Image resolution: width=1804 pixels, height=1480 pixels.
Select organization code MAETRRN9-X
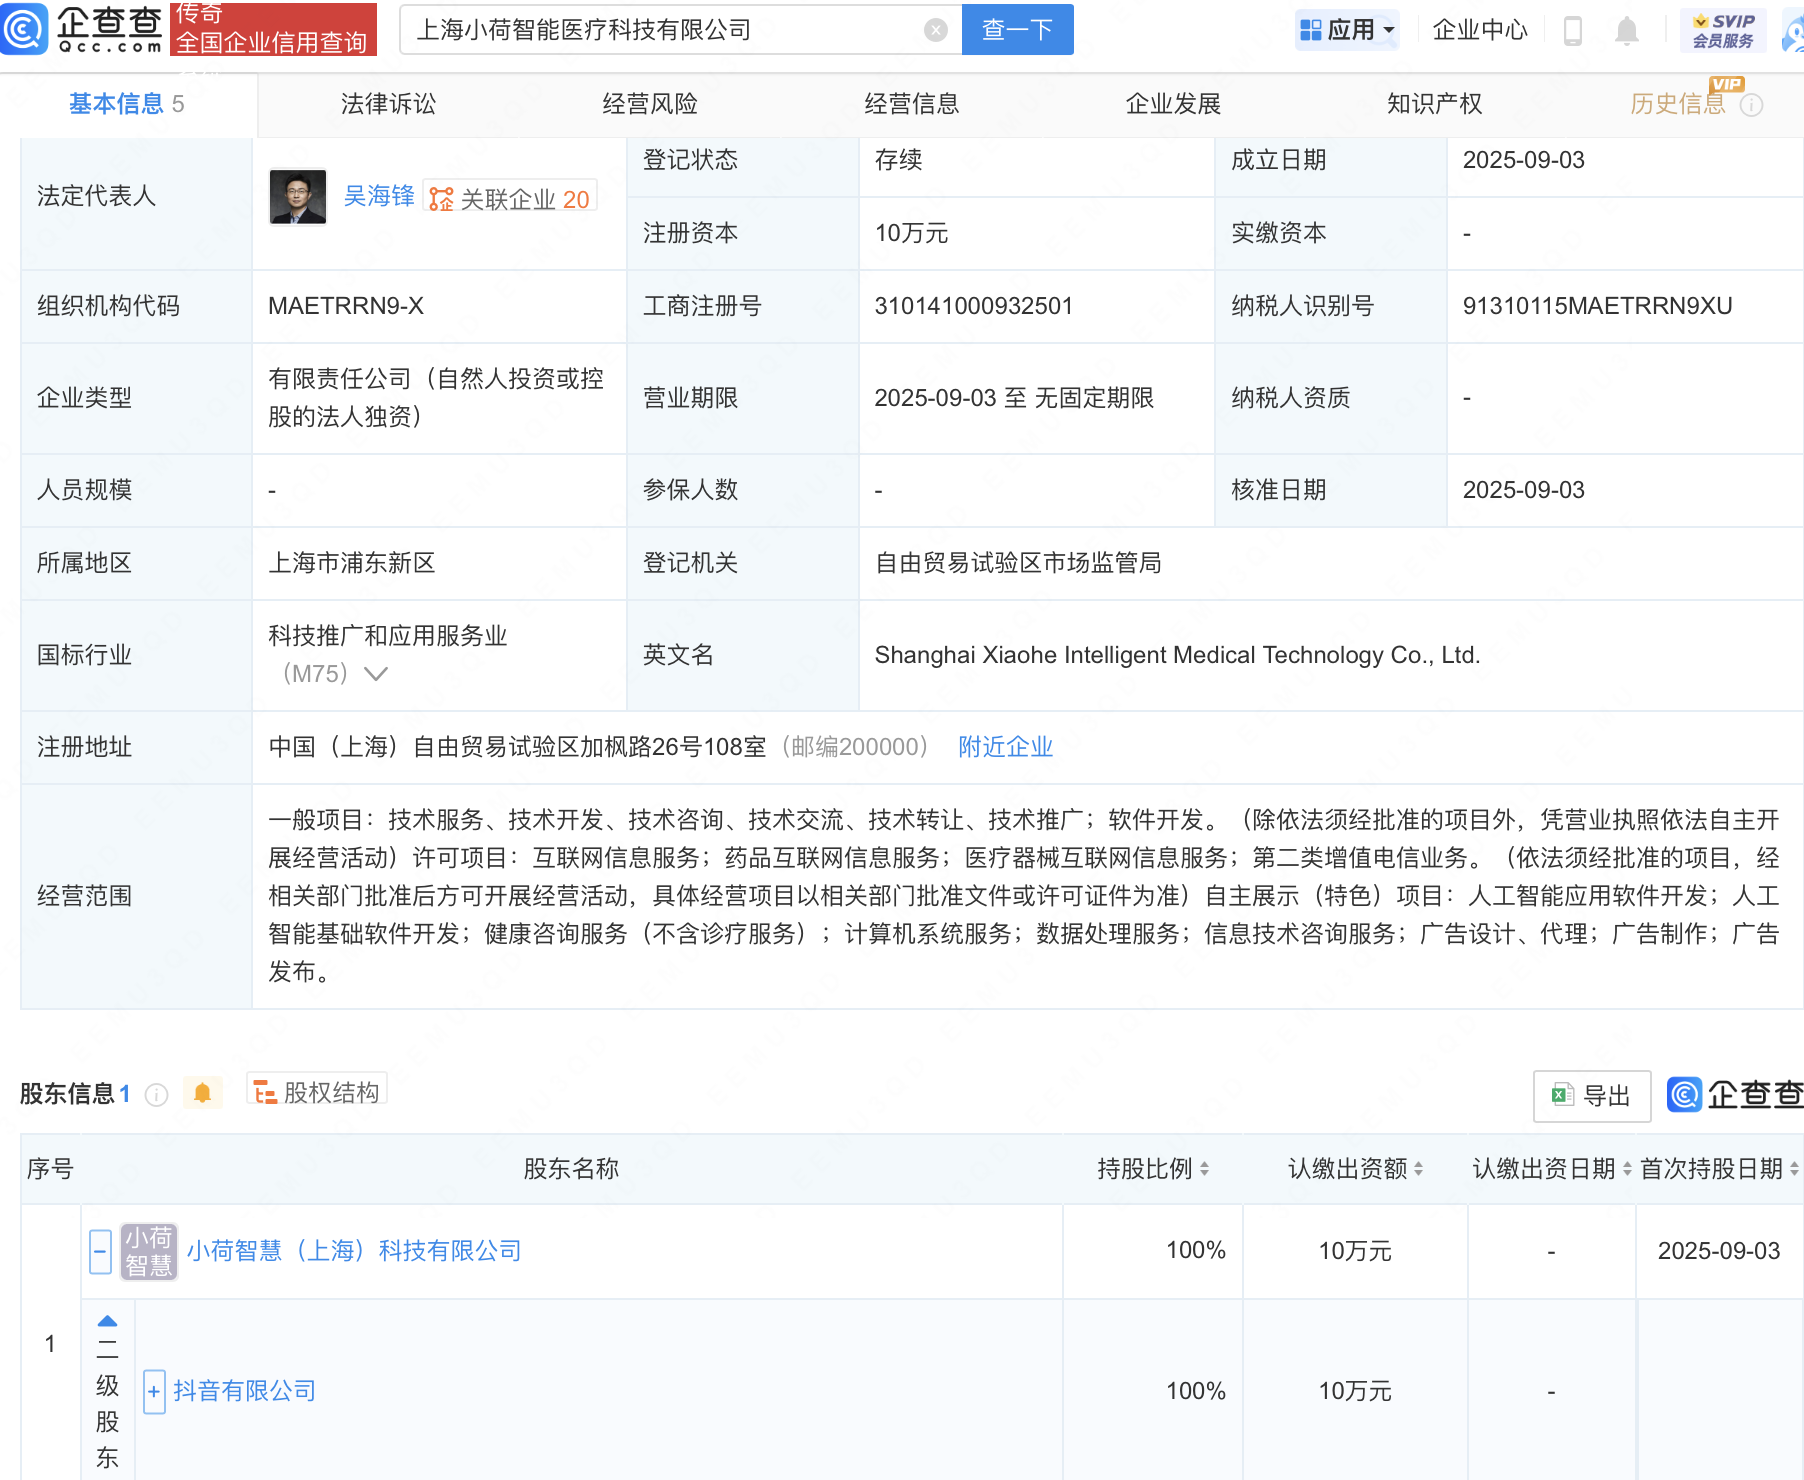pyautogui.click(x=346, y=306)
